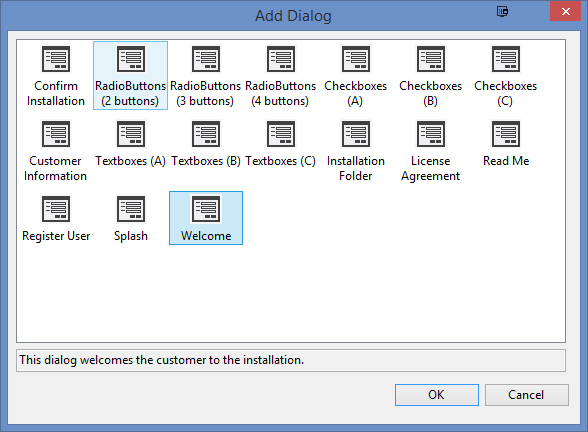Image resolution: width=588 pixels, height=432 pixels.
Task: Select the Confirm Installation dialog icon
Action: 56,59
